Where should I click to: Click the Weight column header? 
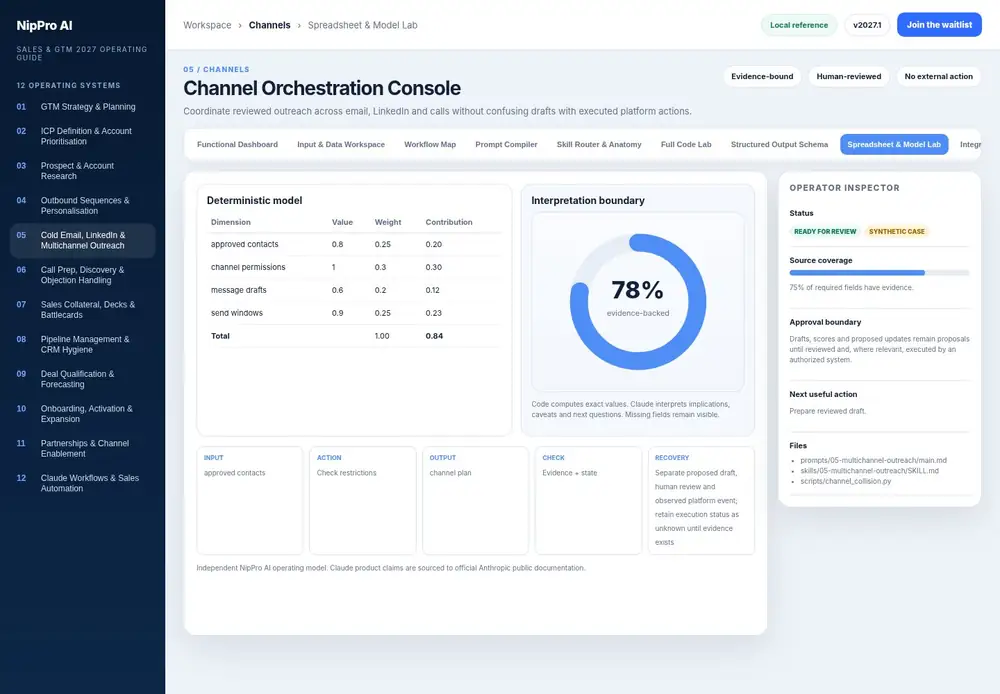tap(388, 222)
